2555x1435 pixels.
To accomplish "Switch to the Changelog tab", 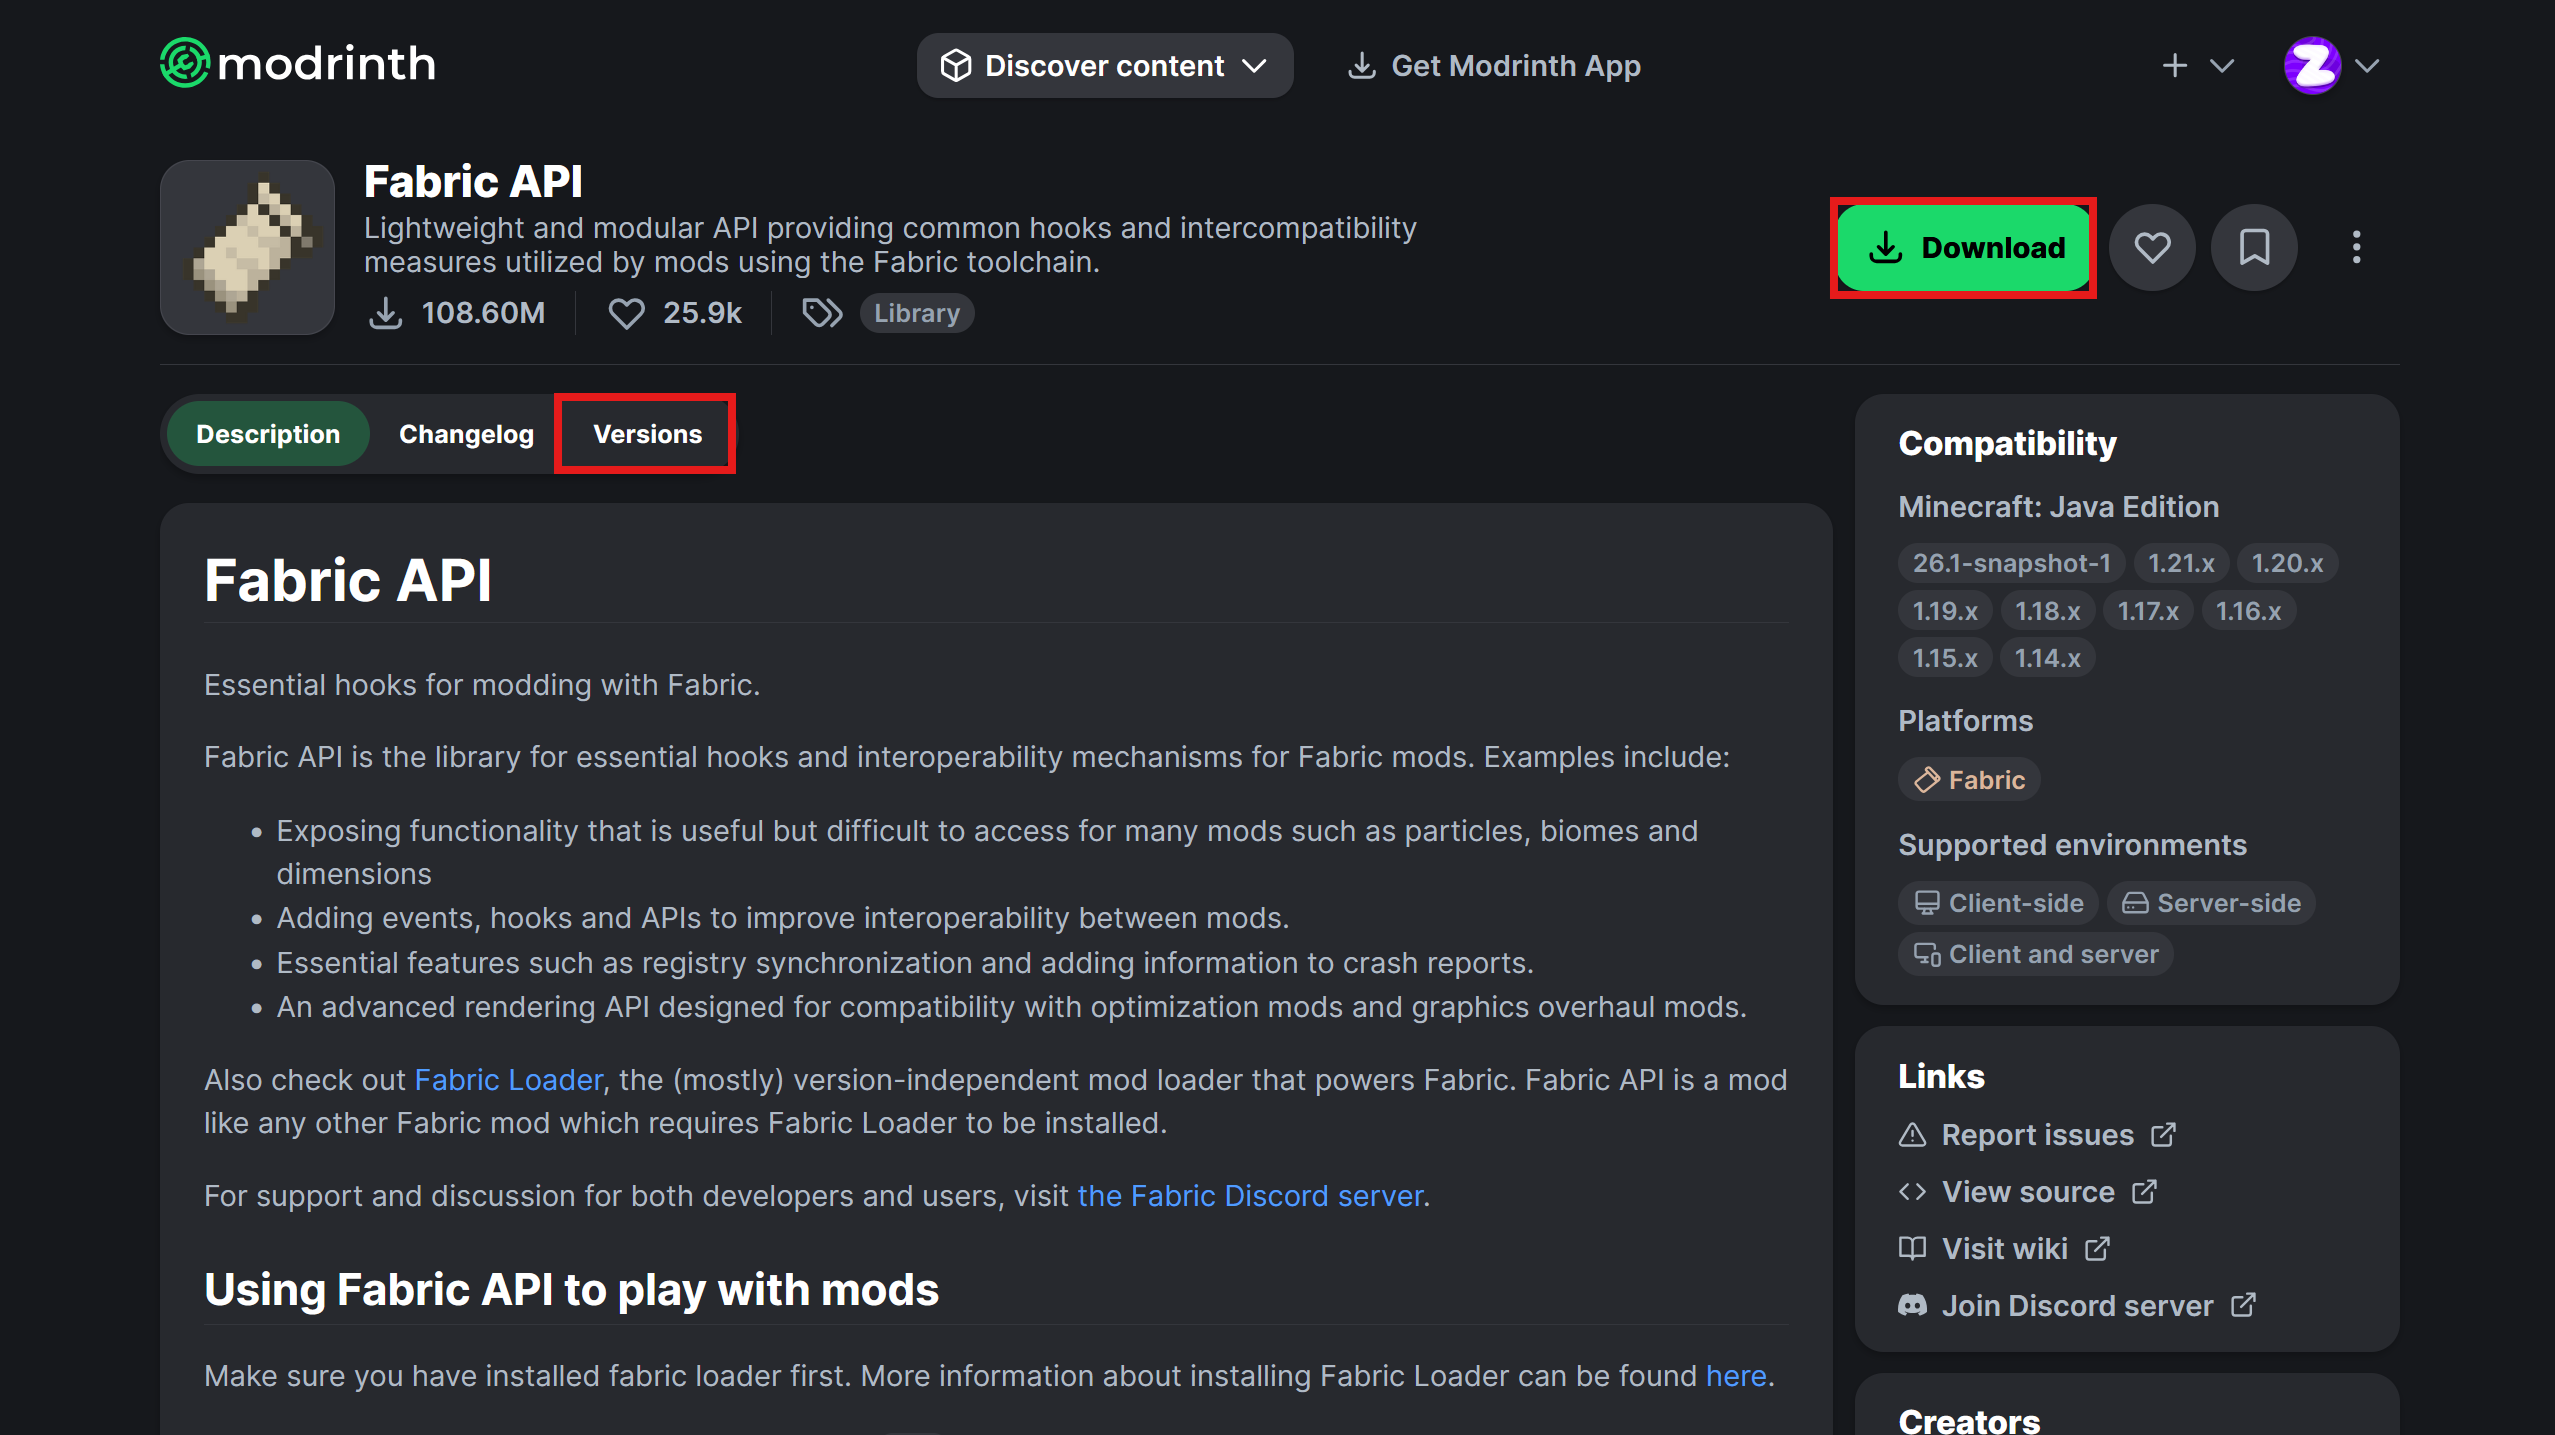I will (x=466, y=434).
